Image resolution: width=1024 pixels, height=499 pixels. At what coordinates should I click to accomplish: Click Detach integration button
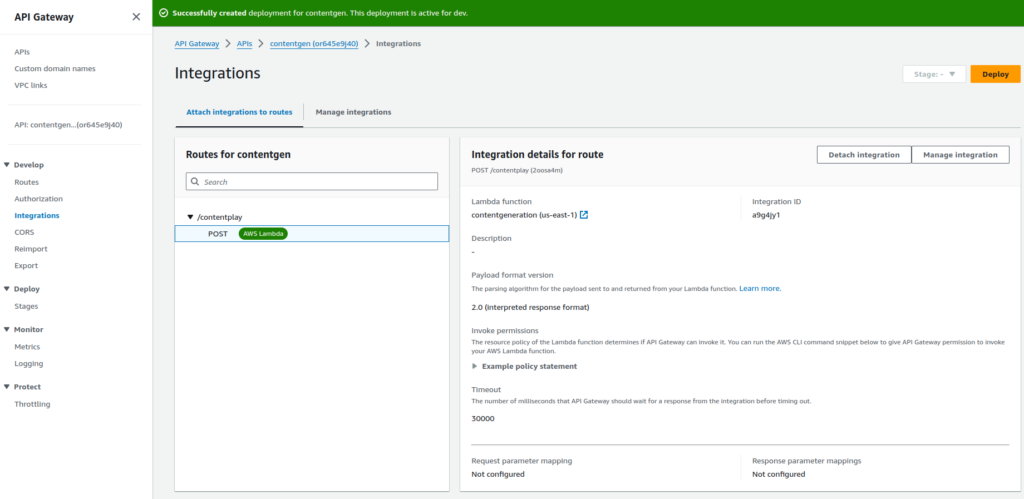coord(864,155)
